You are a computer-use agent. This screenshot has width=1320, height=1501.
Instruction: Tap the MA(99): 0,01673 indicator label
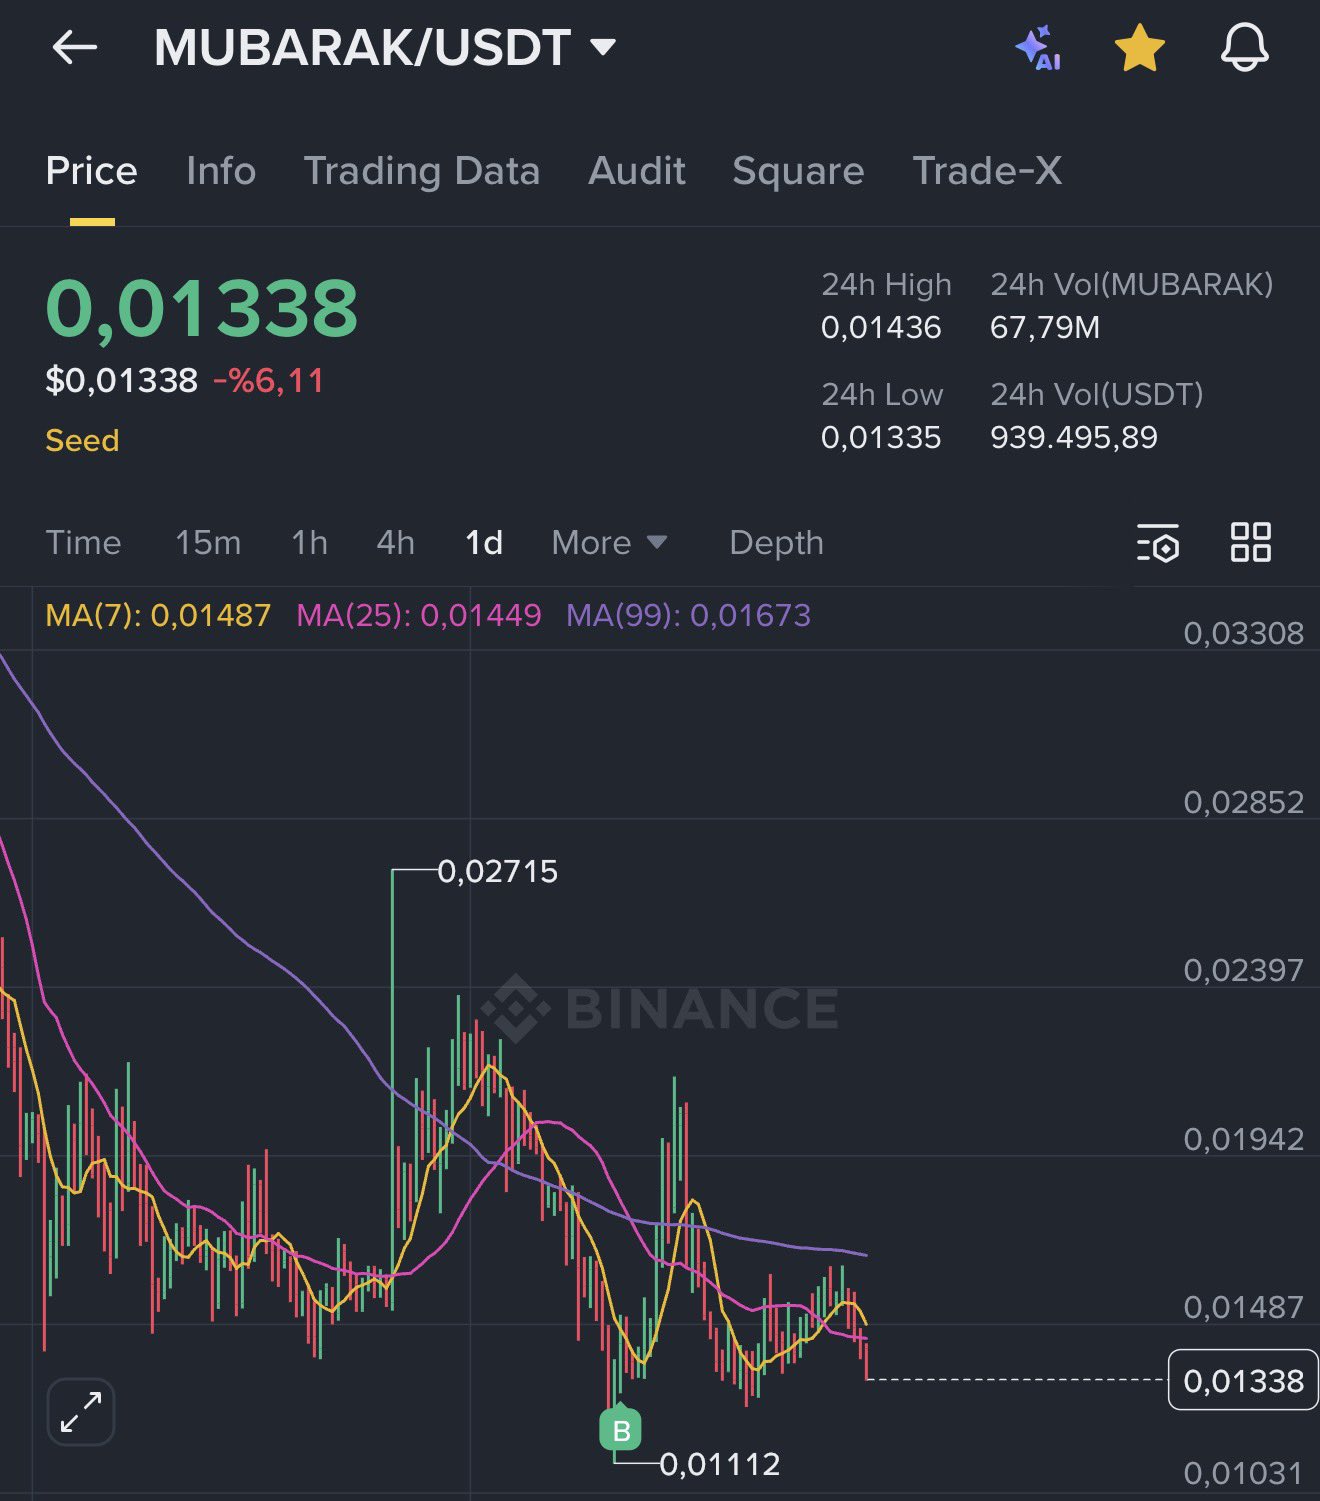click(x=689, y=615)
